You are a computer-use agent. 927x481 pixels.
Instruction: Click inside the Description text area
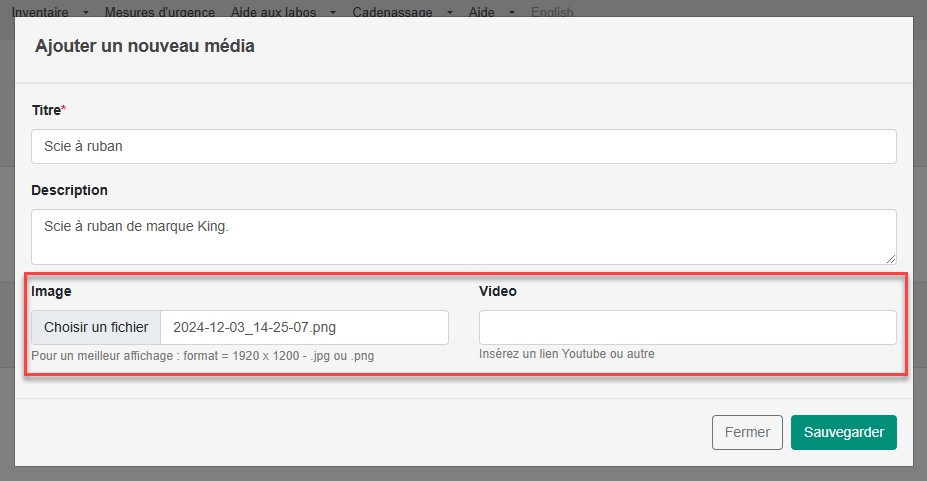coord(463,236)
